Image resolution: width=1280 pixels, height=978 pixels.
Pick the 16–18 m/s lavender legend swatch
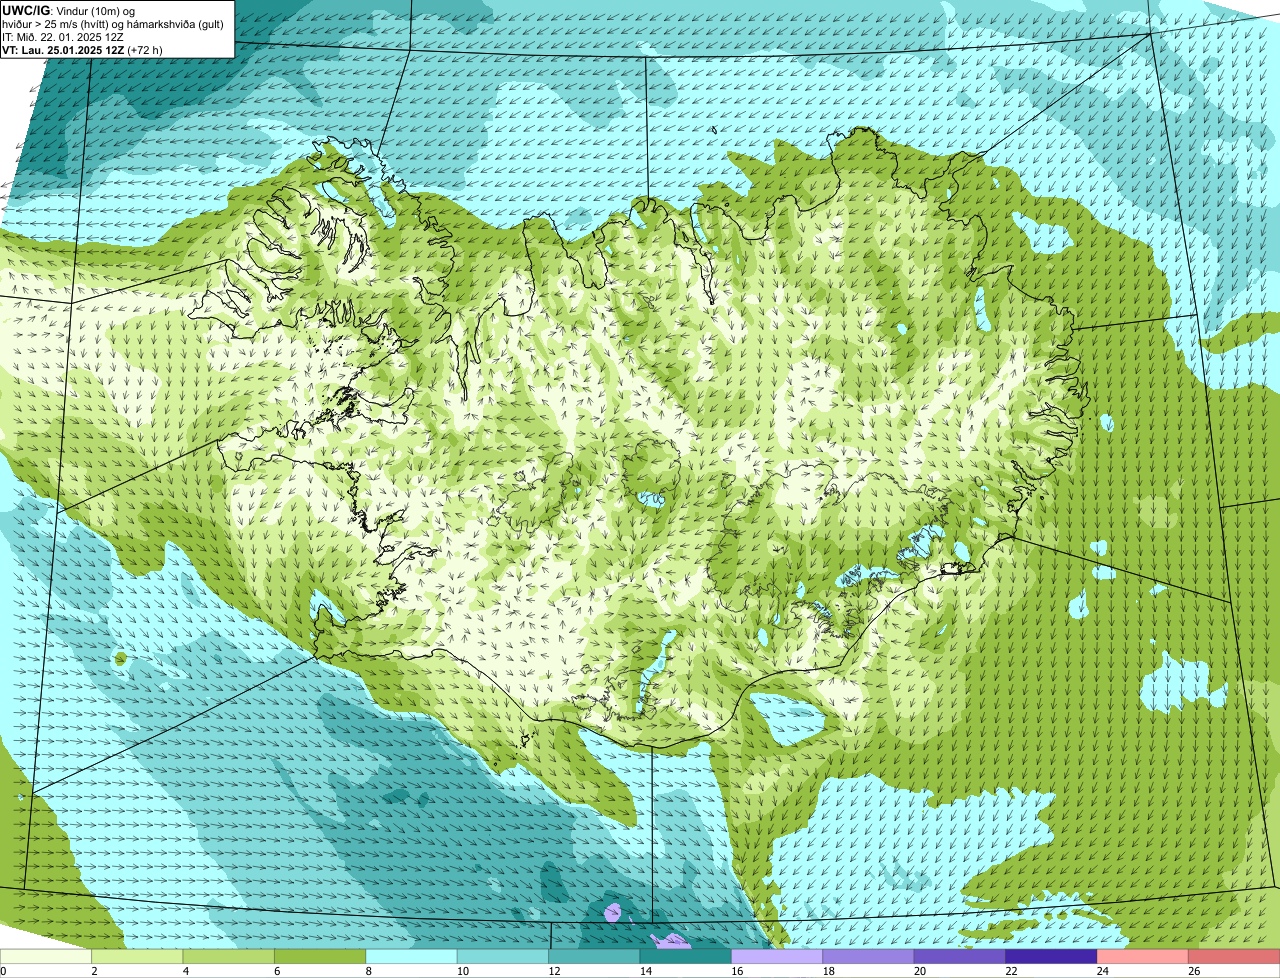tap(778, 956)
